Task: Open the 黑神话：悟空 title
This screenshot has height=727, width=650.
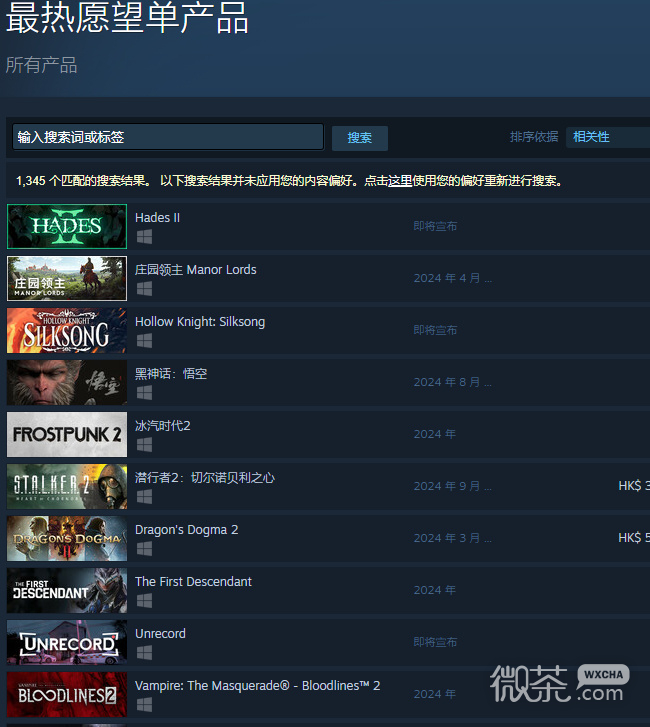Action: pos(171,374)
